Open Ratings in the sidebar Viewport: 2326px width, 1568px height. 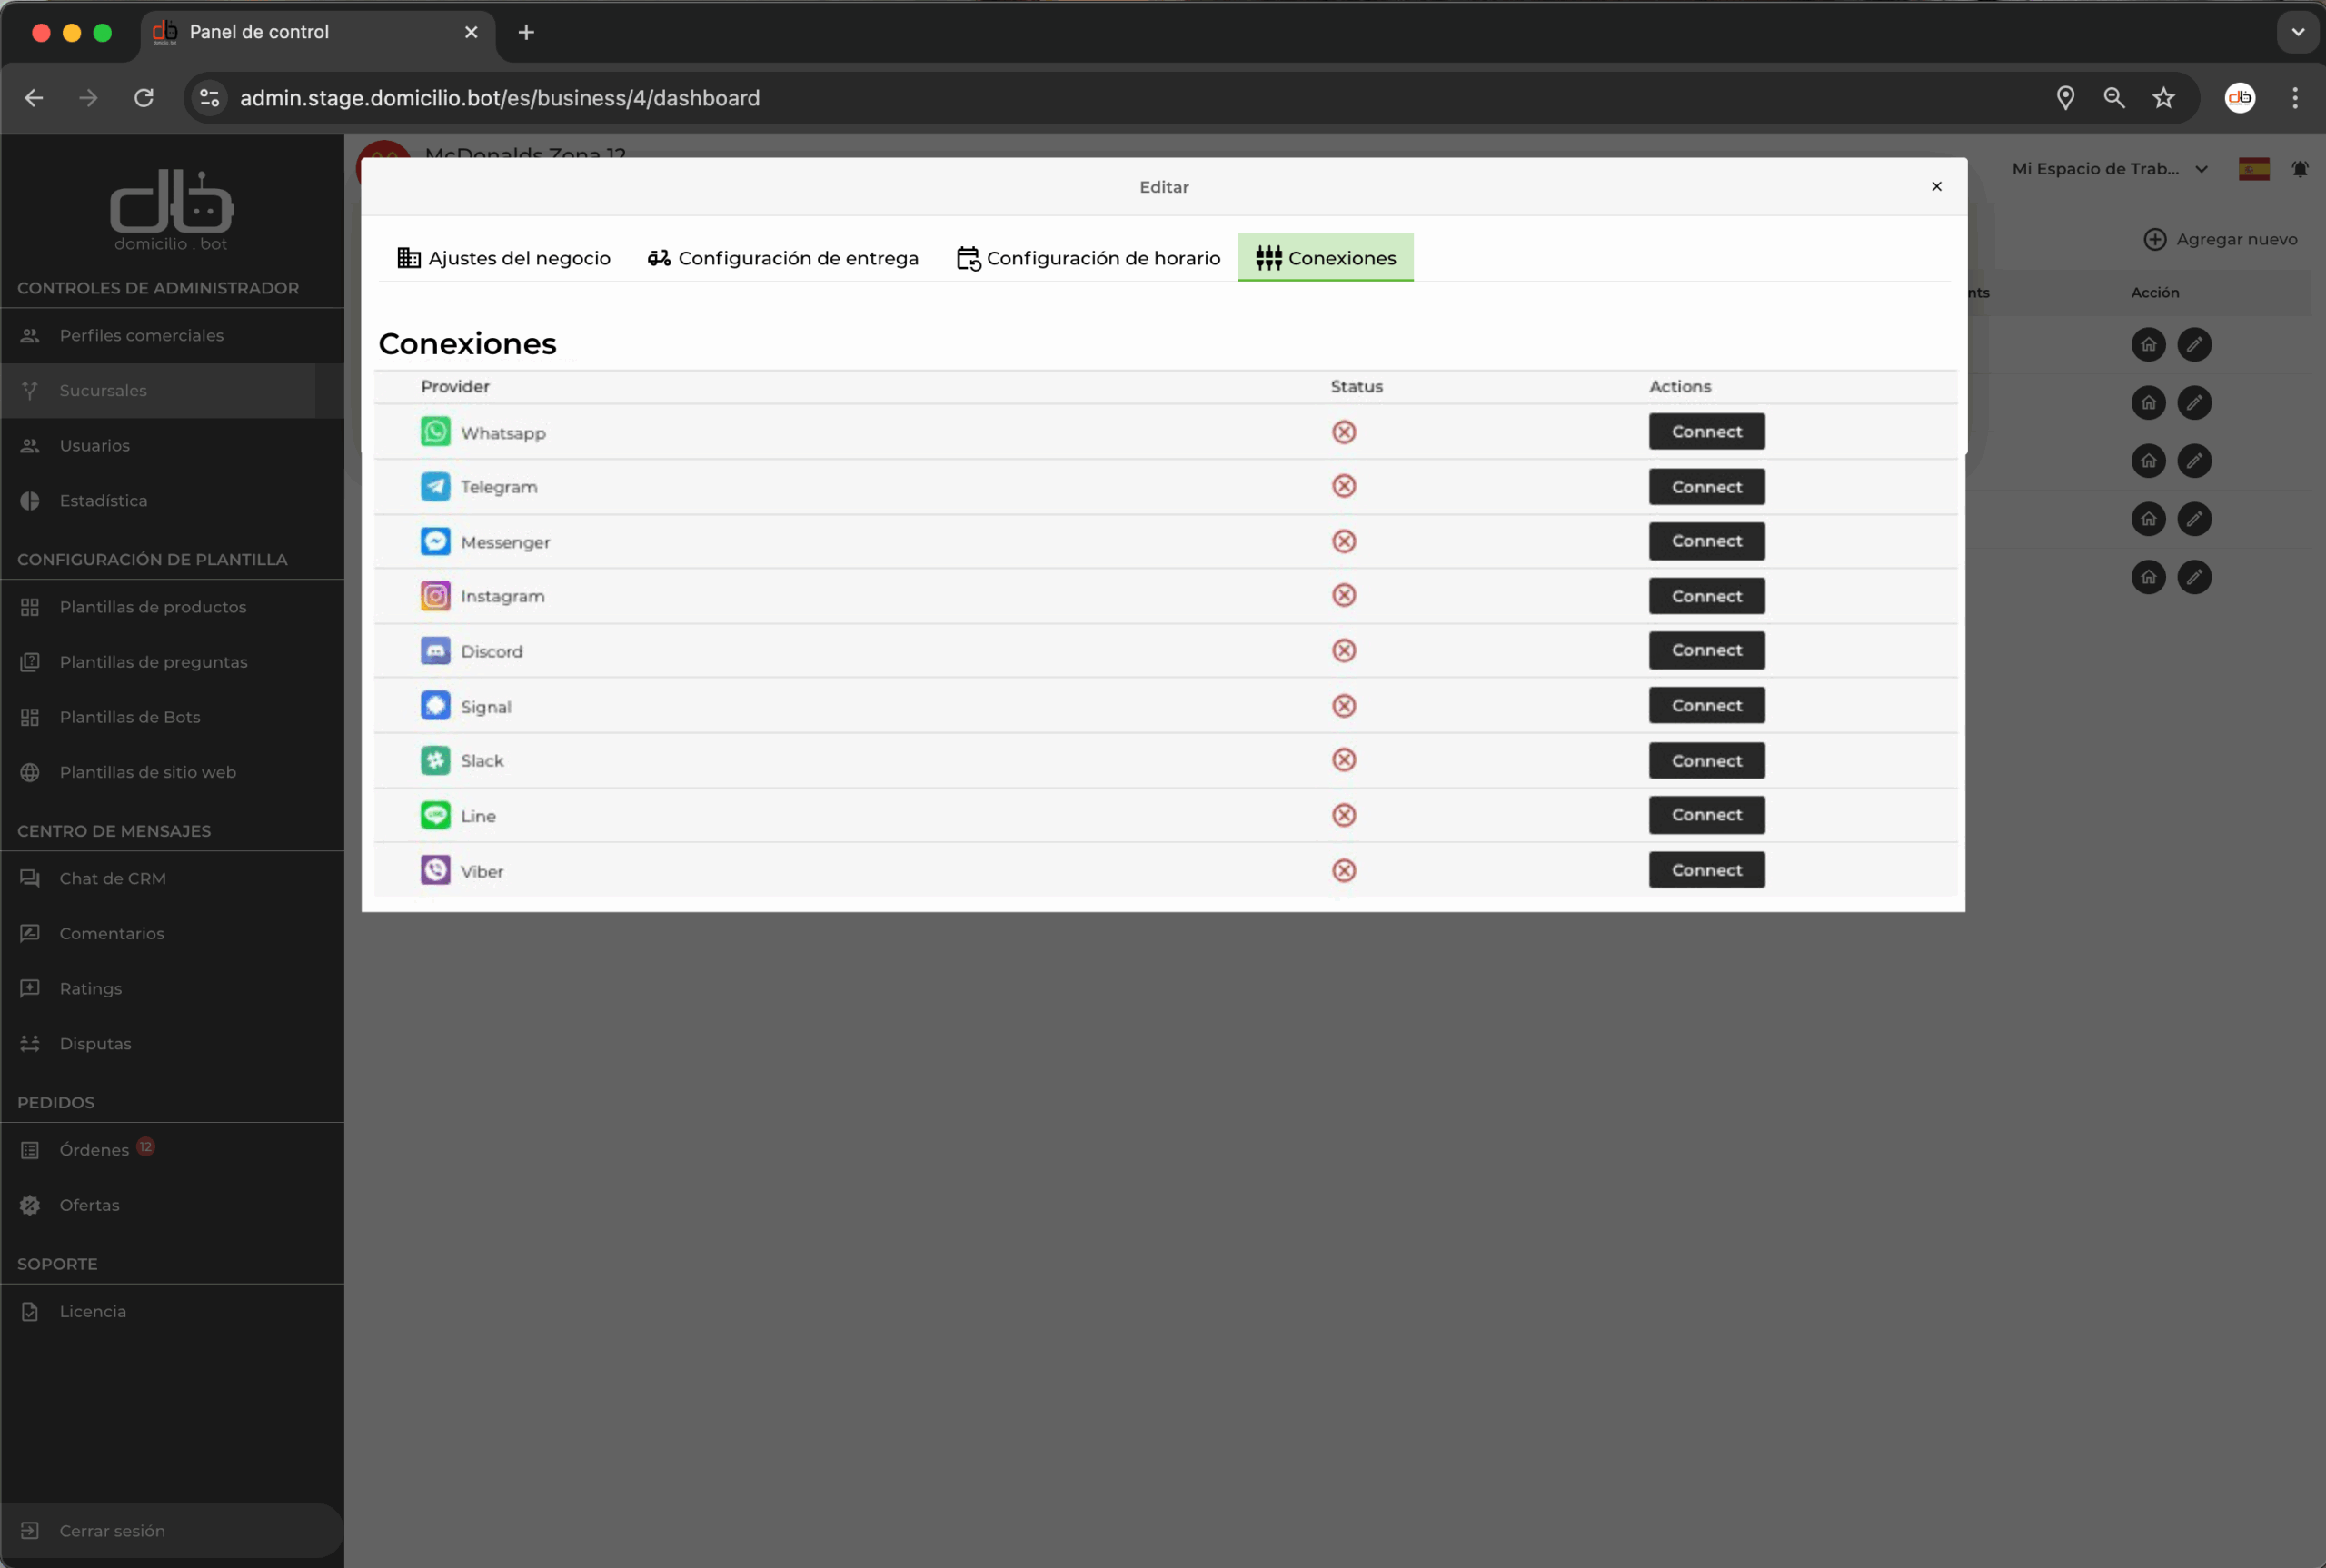pyautogui.click(x=172, y=989)
